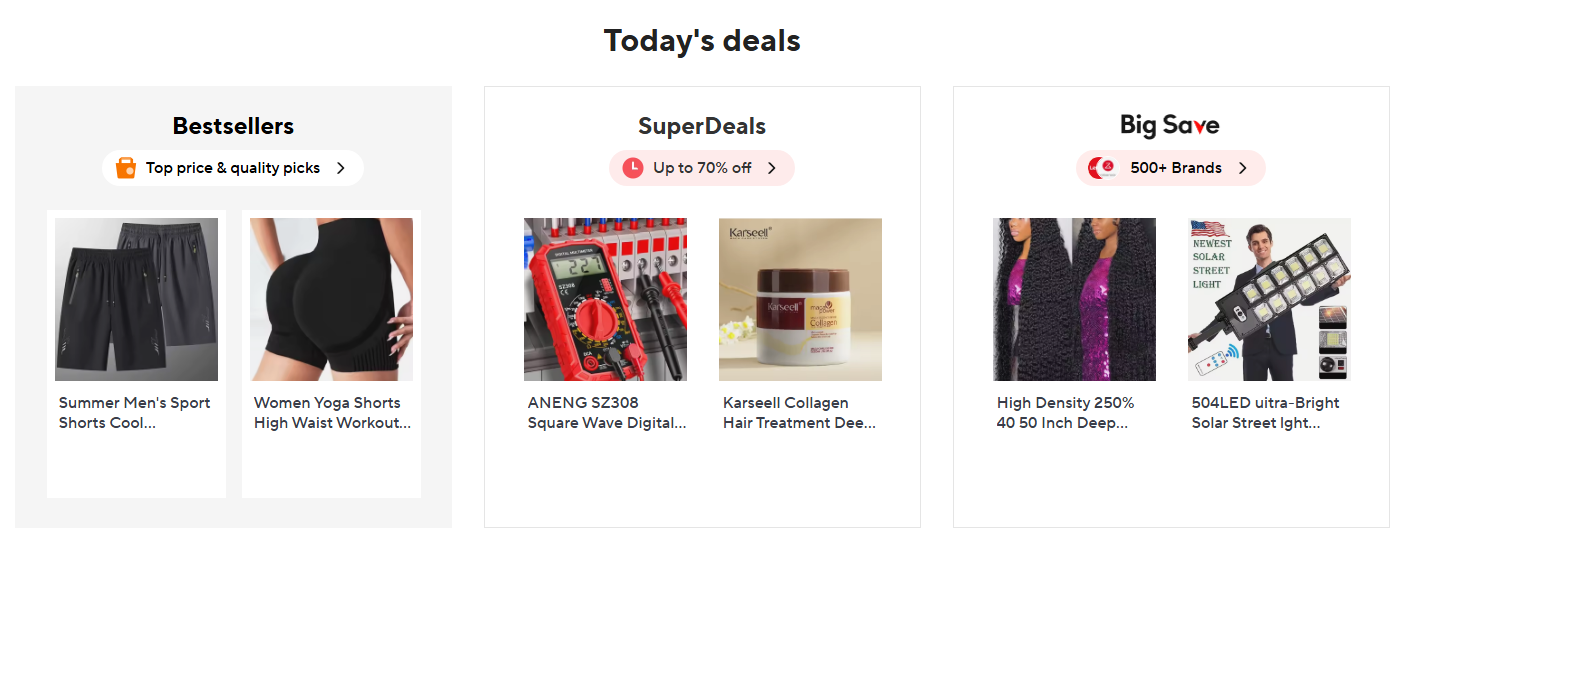Click the Karseell Collagen Hair Treatment title
Screen dimensions: 1592x684
pyautogui.click(x=799, y=413)
